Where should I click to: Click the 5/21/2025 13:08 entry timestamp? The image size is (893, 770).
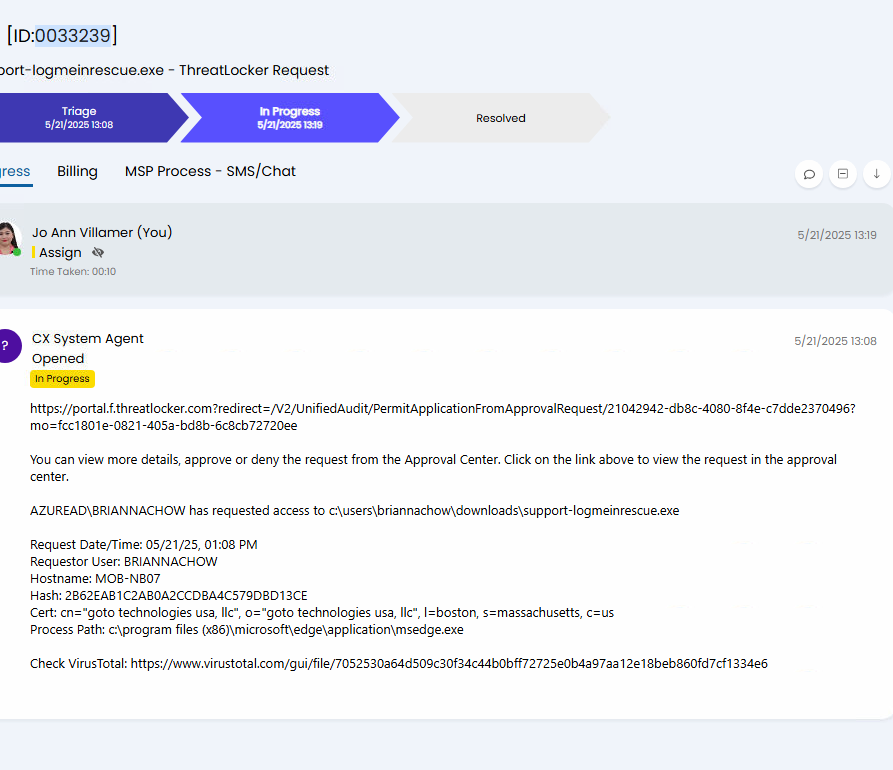click(x=835, y=341)
